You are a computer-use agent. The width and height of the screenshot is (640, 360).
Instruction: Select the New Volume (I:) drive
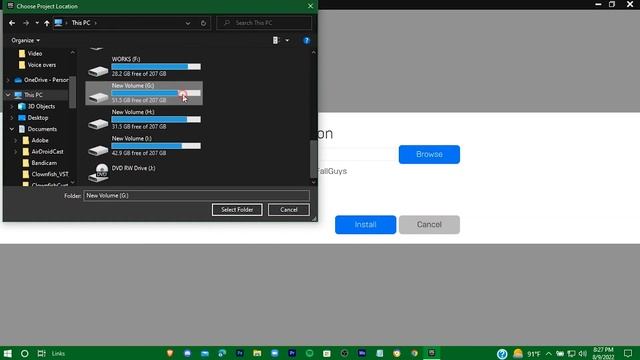(x=144, y=146)
